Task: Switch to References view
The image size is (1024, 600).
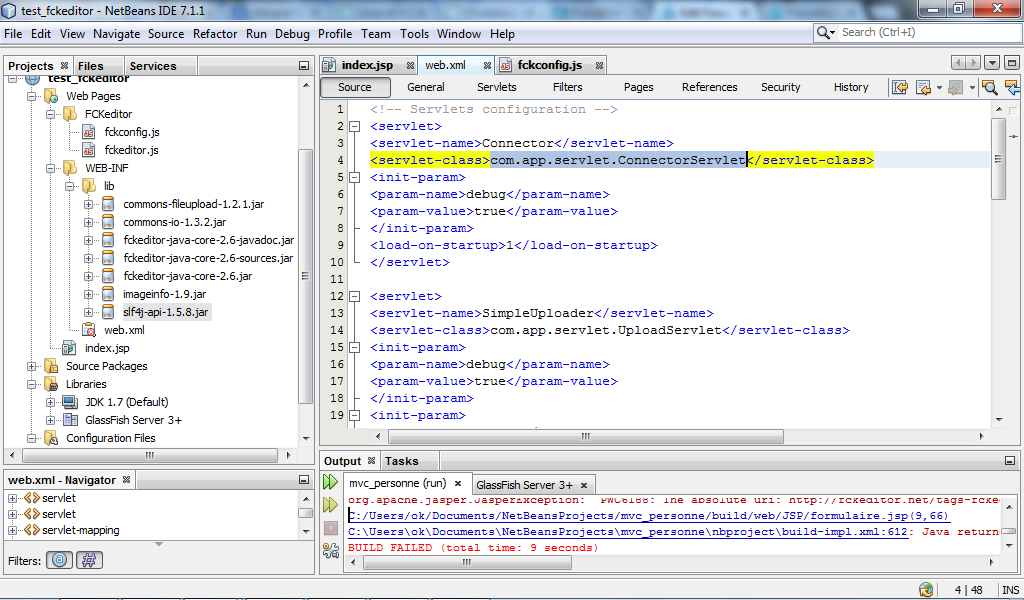Action: tap(709, 87)
